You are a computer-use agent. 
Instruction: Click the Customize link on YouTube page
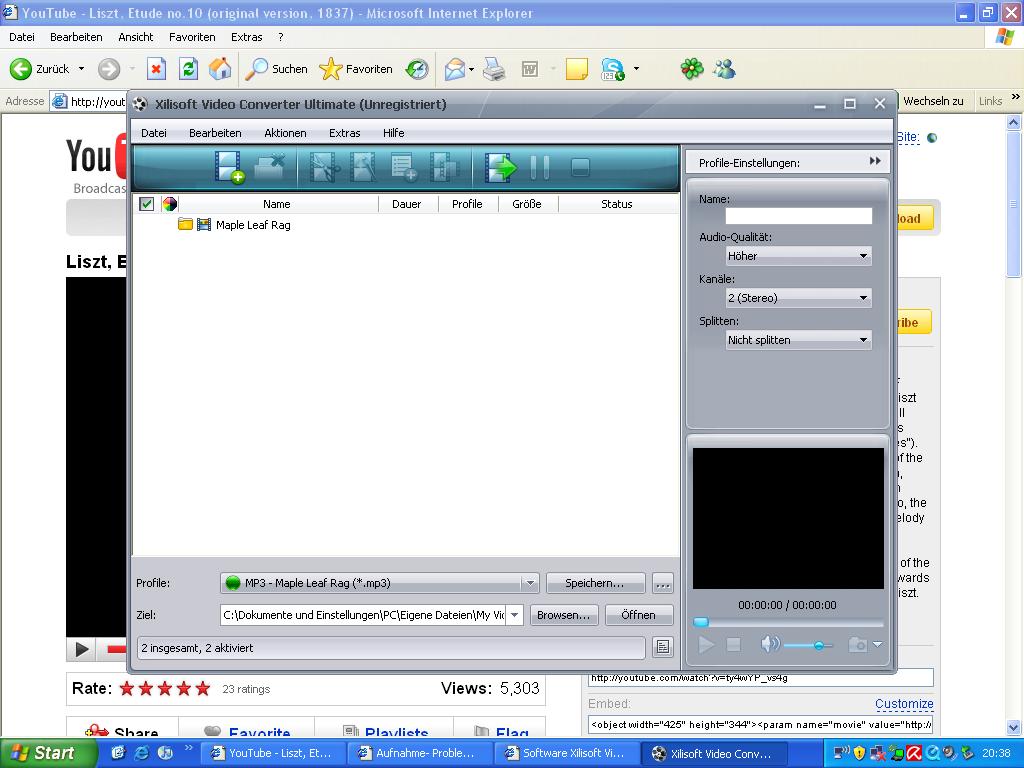click(x=904, y=703)
